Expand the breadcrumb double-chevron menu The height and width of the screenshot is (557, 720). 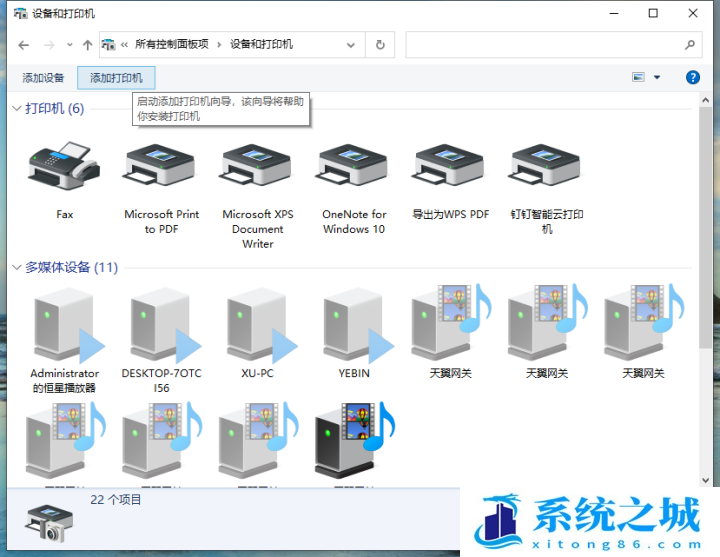tap(124, 45)
